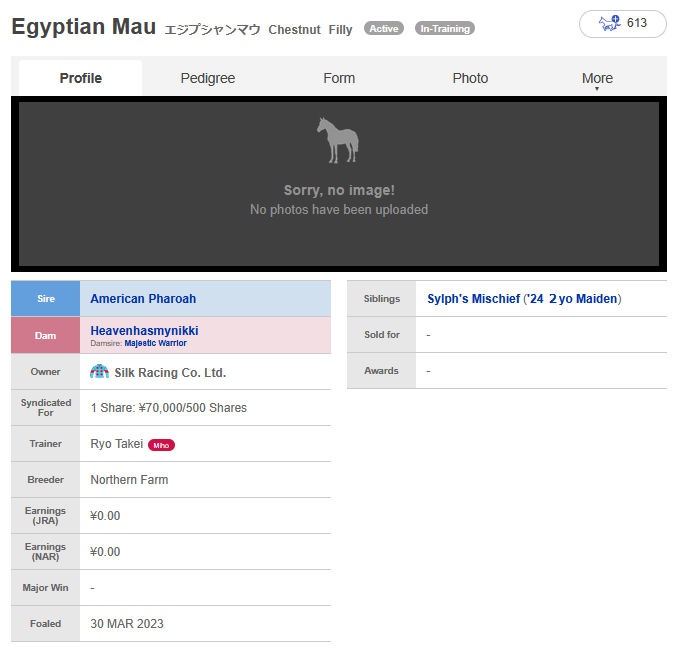Click the Active status badge
685x651 pixels.
click(384, 28)
